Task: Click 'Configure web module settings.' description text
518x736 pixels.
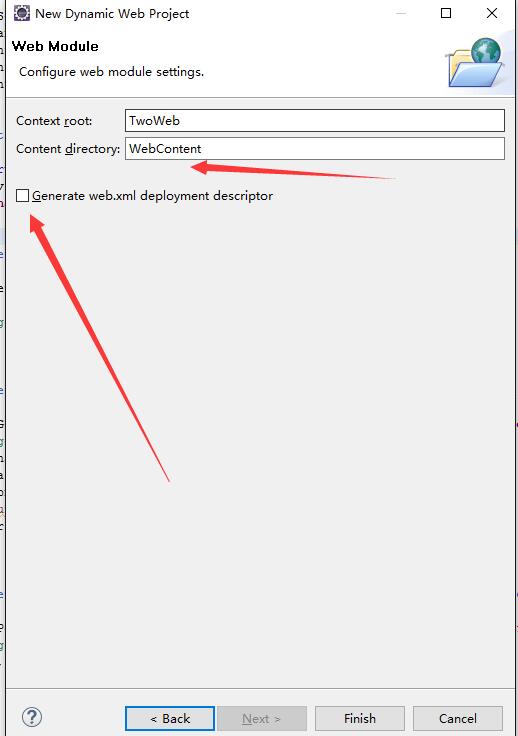Action: 112,72
